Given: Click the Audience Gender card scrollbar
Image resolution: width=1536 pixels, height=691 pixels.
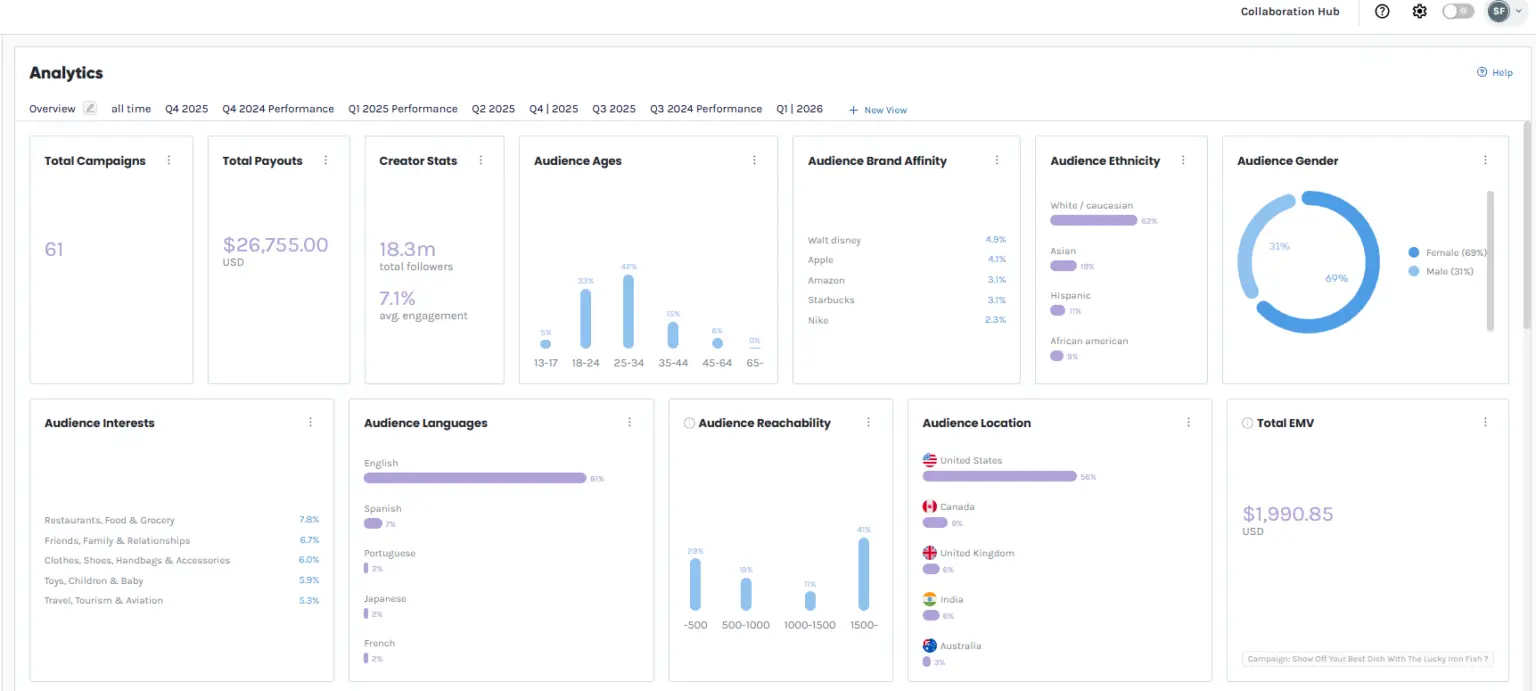Looking at the screenshot, I should (1490, 260).
